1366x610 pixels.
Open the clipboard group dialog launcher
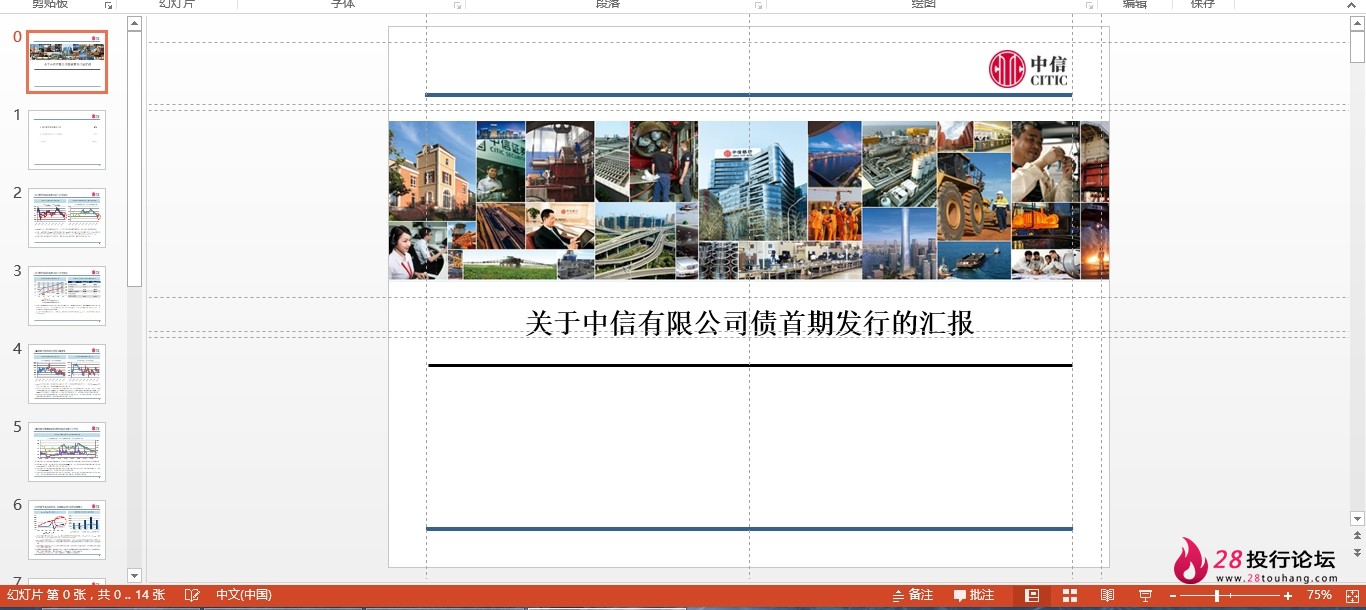point(108,5)
